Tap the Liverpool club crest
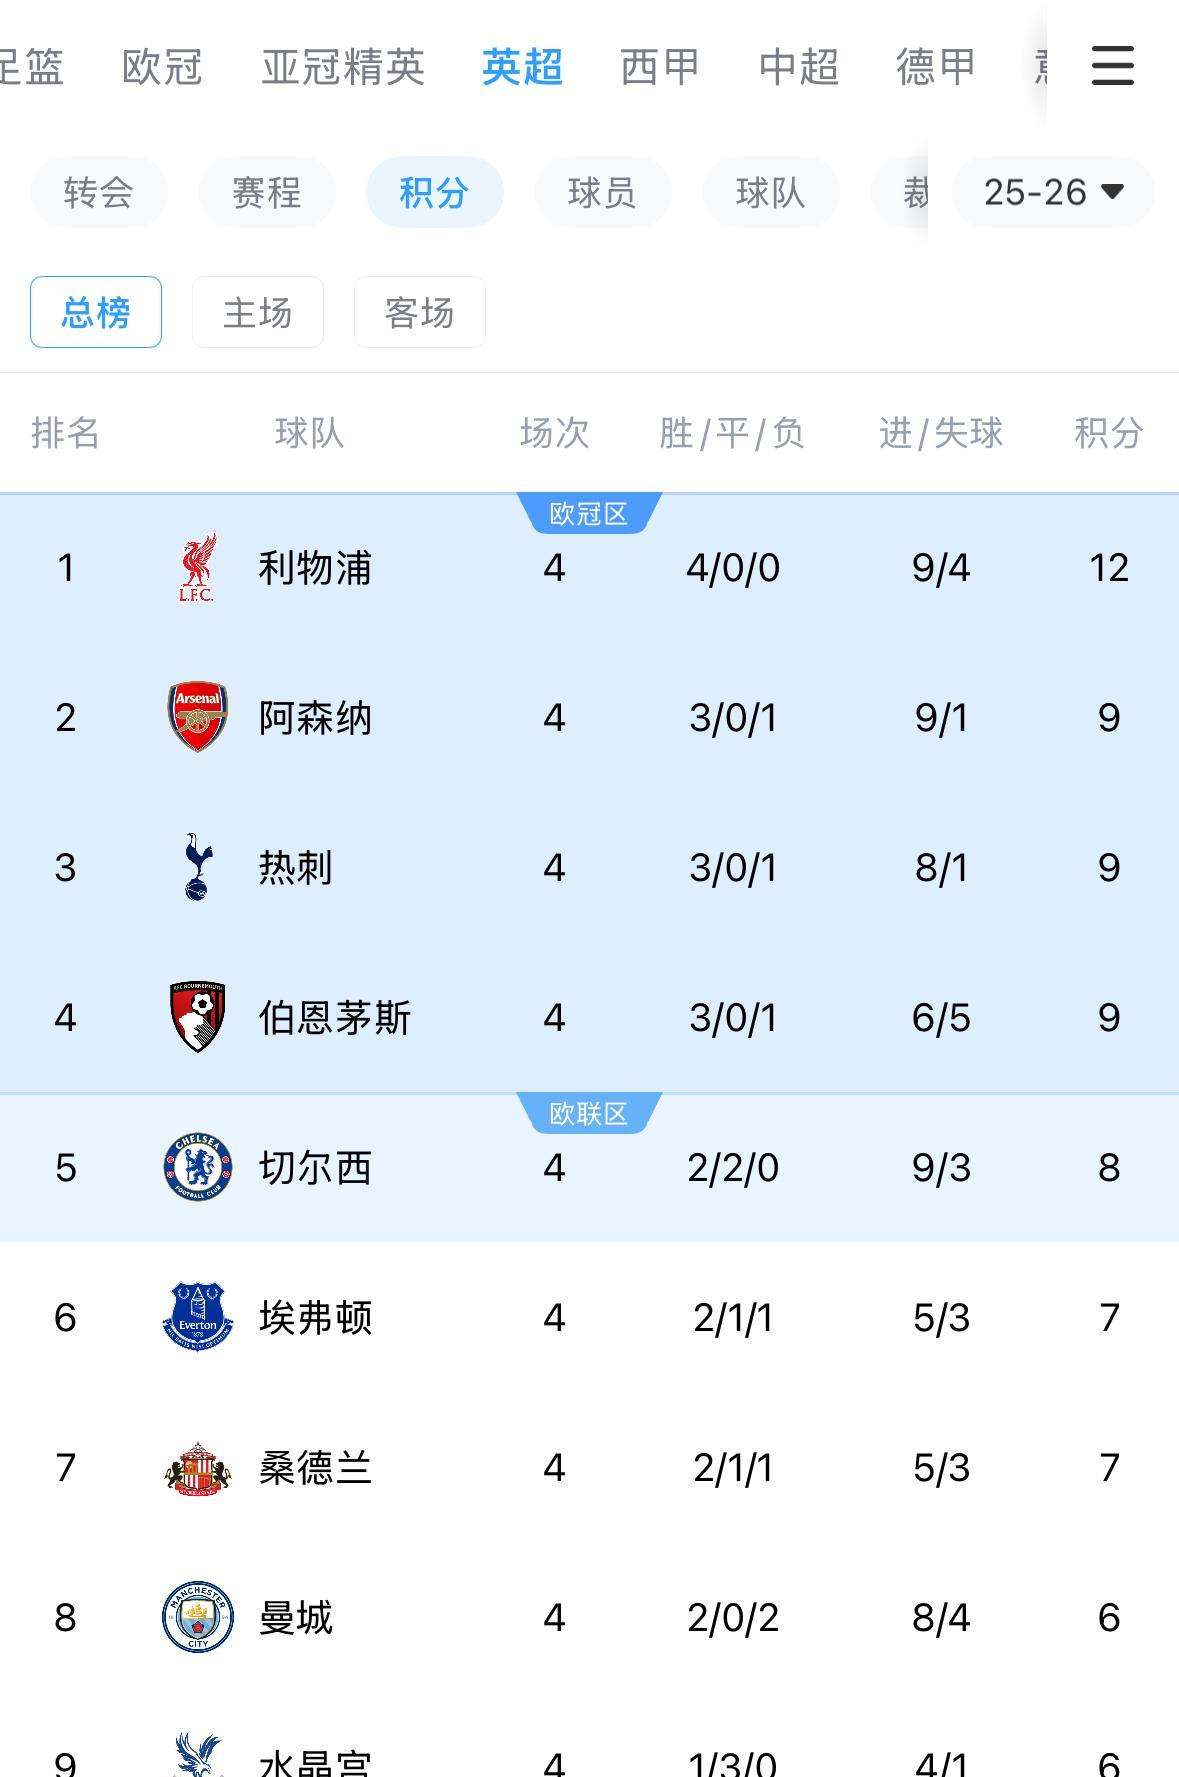 click(x=197, y=568)
